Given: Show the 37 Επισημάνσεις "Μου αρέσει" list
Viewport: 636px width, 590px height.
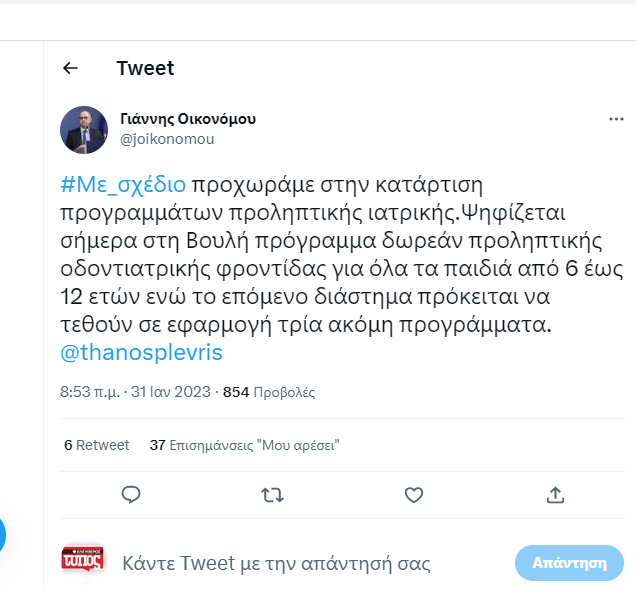Looking at the screenshot, I should click(x=244, y=445).
